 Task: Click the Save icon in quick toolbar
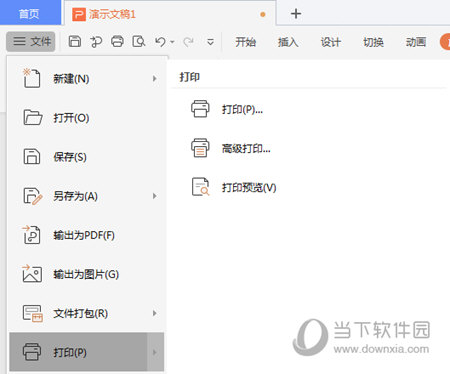(x=75, y=42)
